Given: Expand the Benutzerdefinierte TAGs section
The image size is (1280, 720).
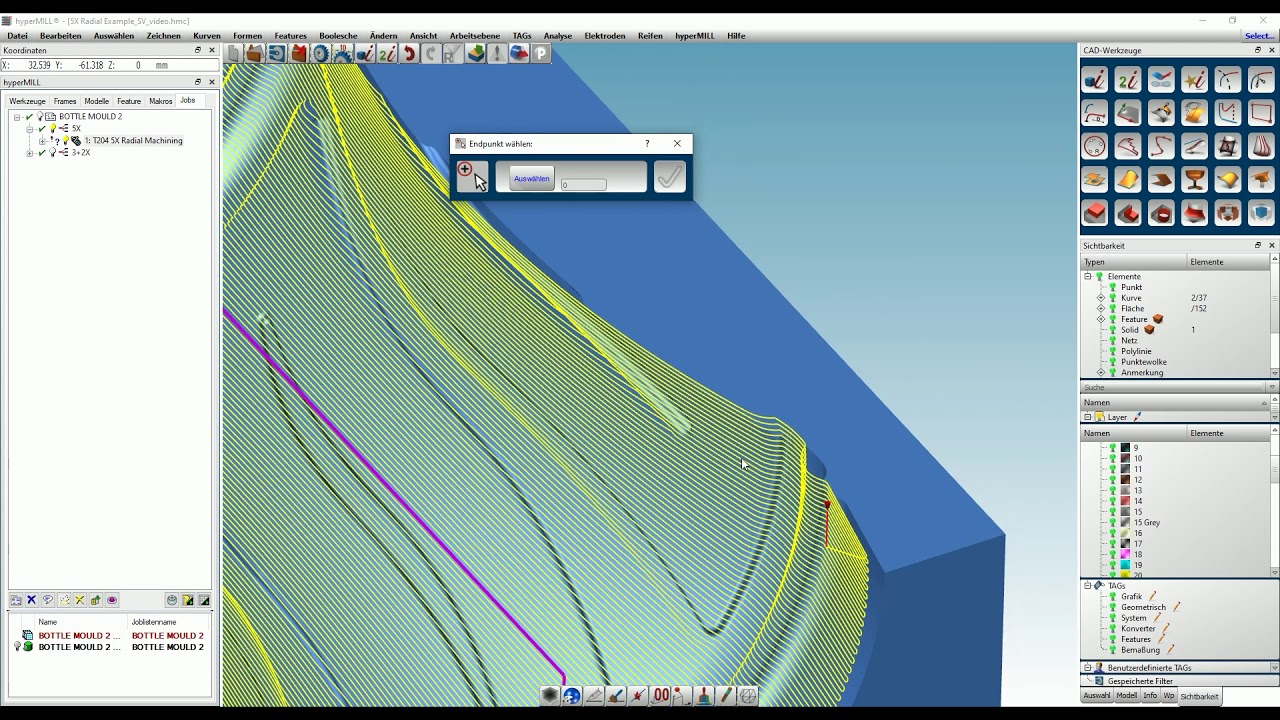Looking at the screenshot, I should 1088,667.
